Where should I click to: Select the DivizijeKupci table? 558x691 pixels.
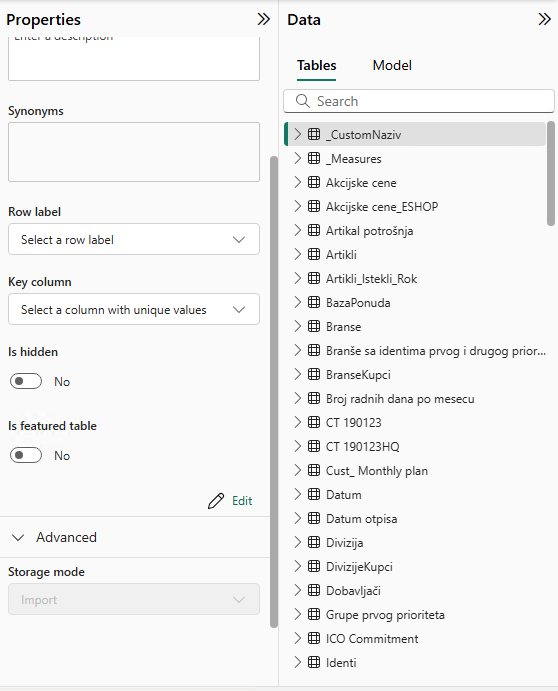pos(359,567)
